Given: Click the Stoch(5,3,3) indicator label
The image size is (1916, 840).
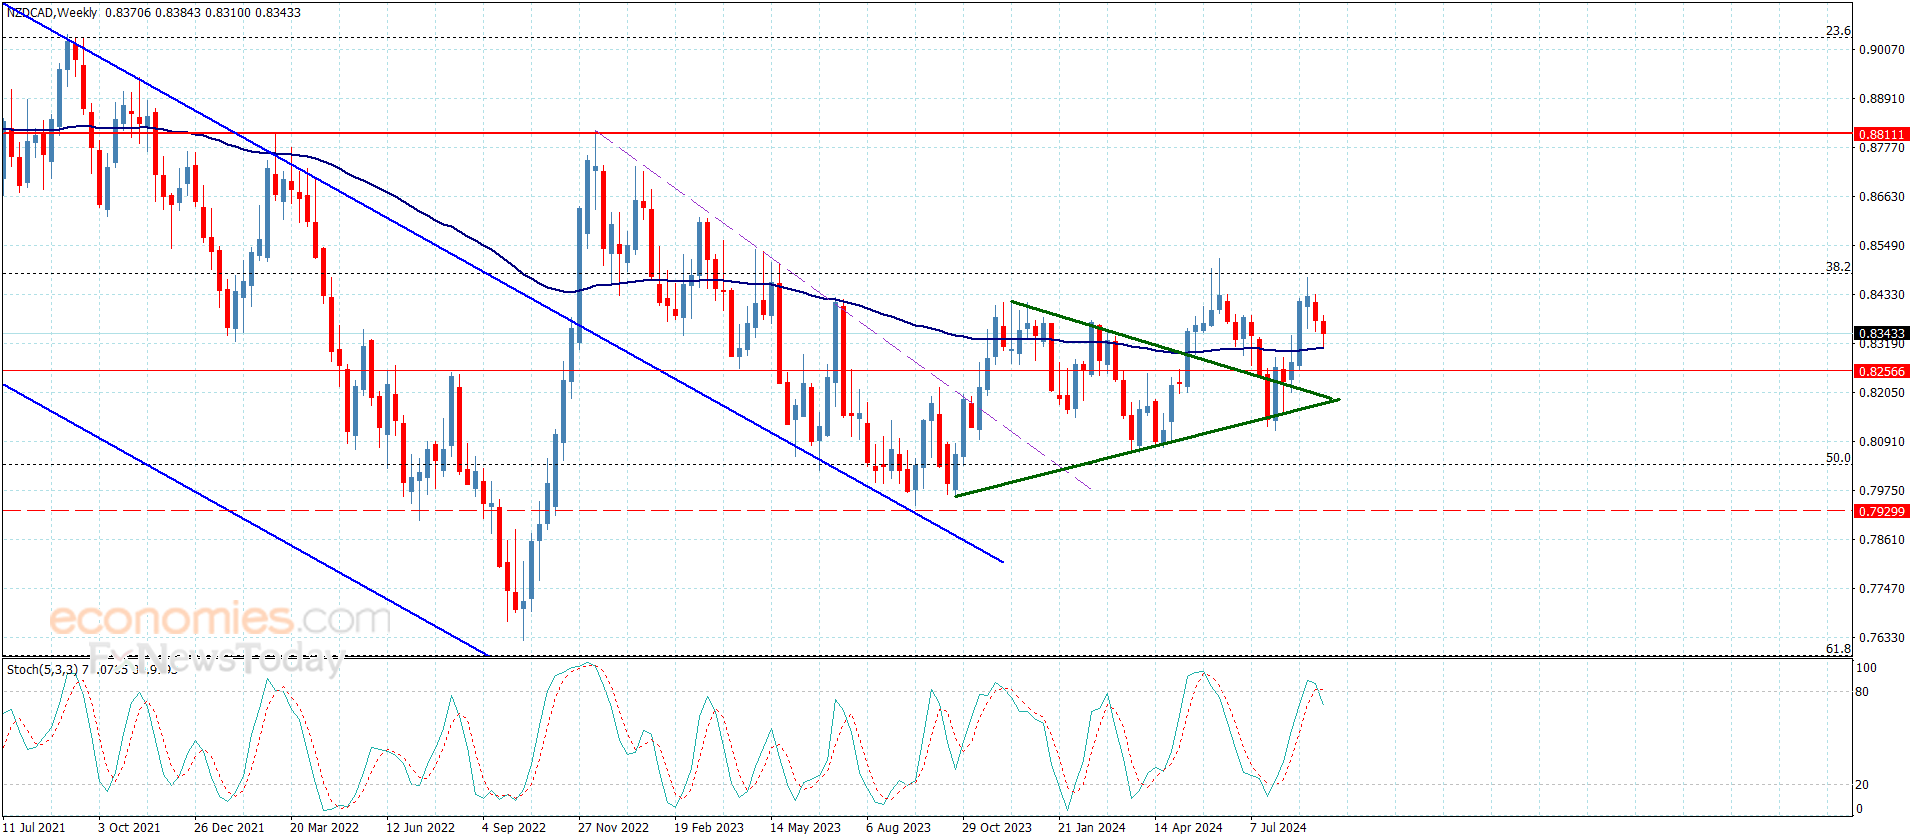Looking at the screenshot, I should pos(42,669).
